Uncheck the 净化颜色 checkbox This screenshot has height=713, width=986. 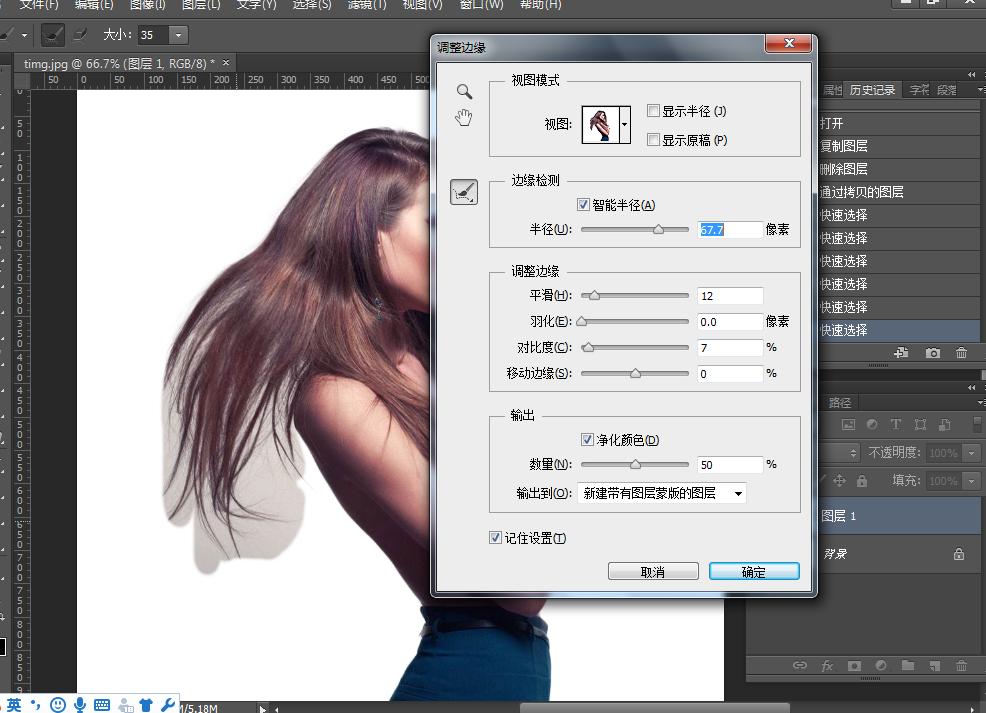pos(587,440)
